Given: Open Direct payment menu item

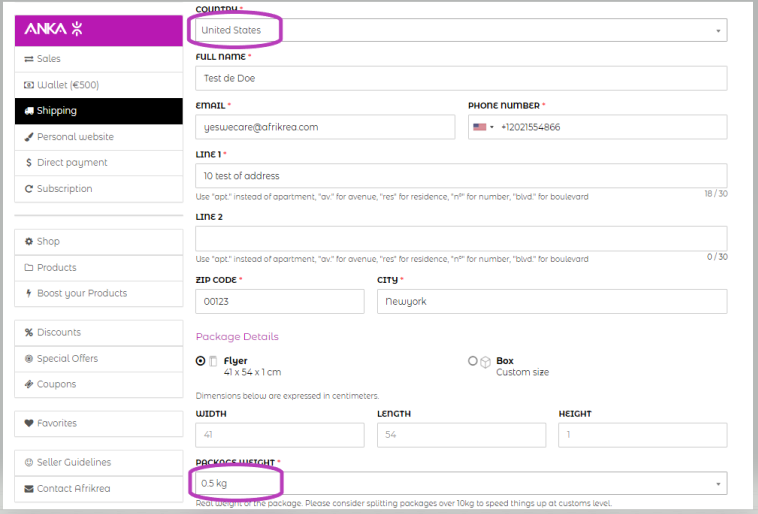Looking at the screenshot, I should (x=99, y=162).
